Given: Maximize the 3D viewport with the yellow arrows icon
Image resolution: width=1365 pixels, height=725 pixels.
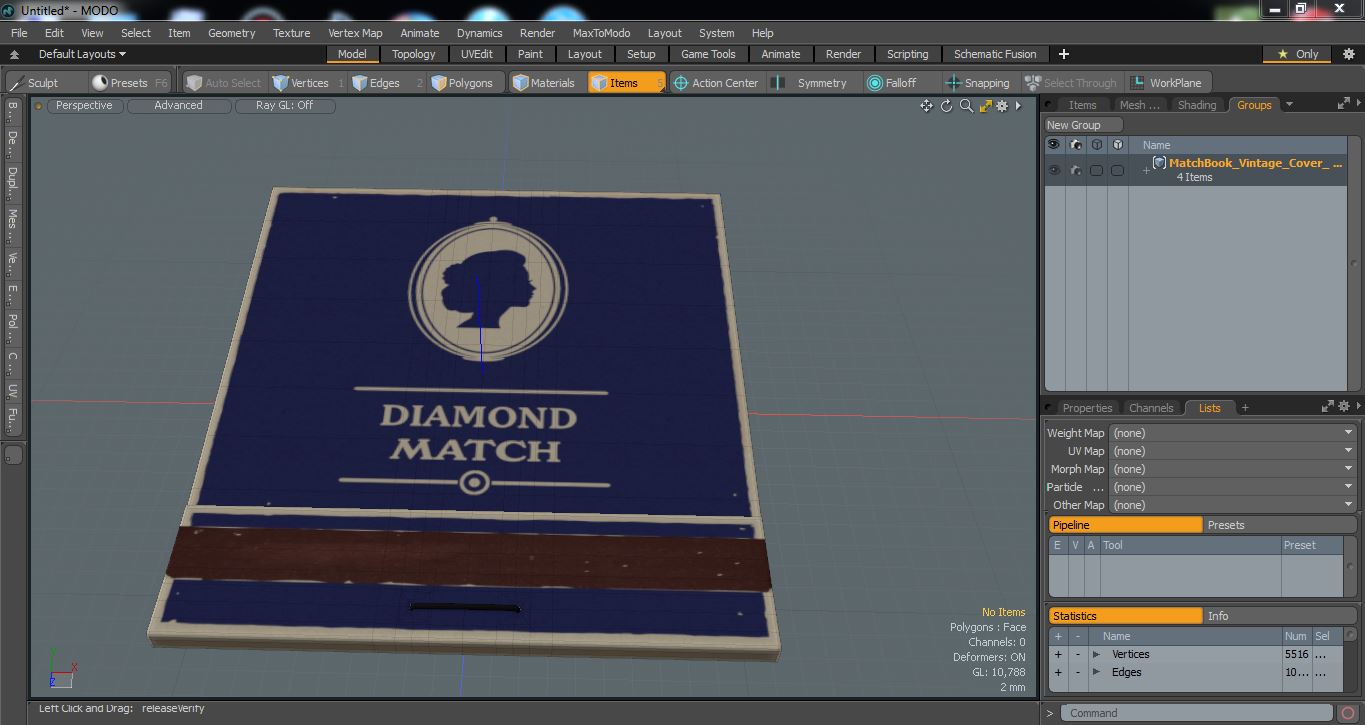Looking at the screenshot, I should point(985,106).
